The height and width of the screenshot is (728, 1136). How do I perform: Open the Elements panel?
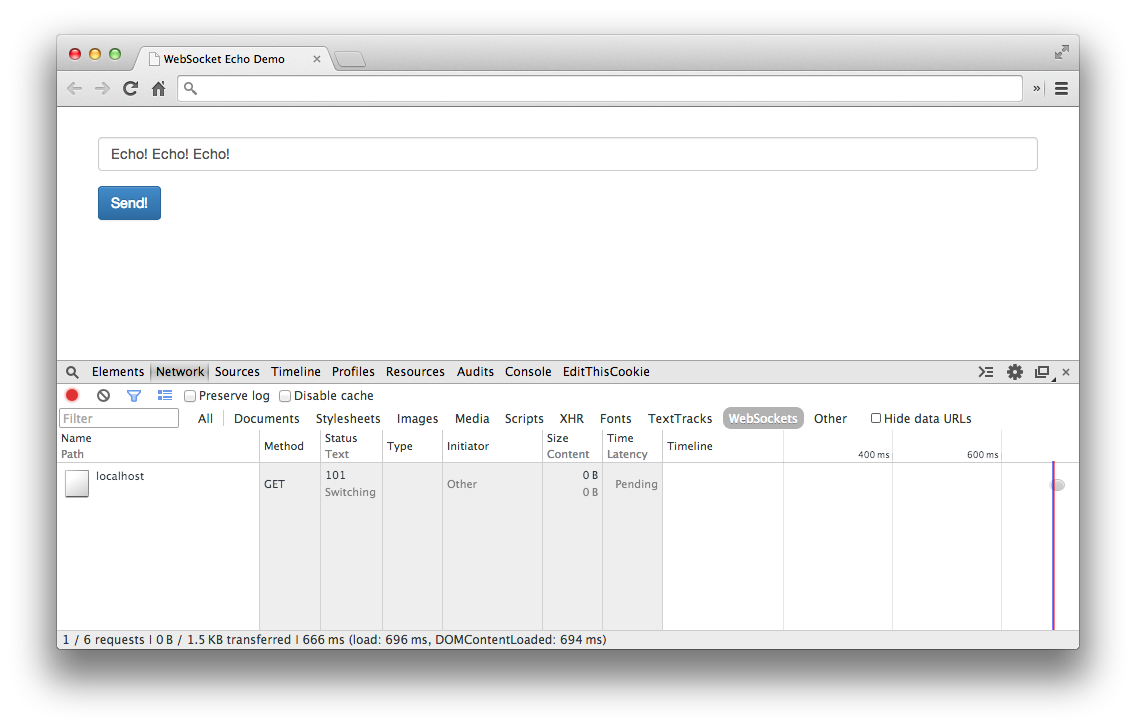117,372
